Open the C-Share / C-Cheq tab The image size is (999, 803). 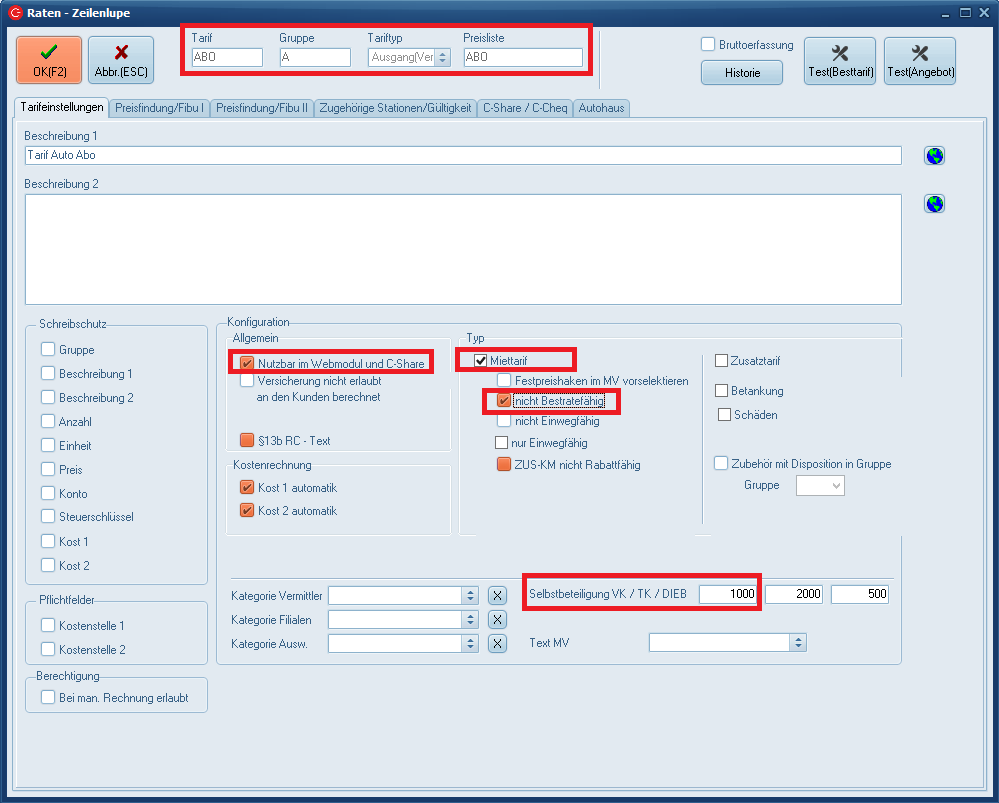pos(525,108)
